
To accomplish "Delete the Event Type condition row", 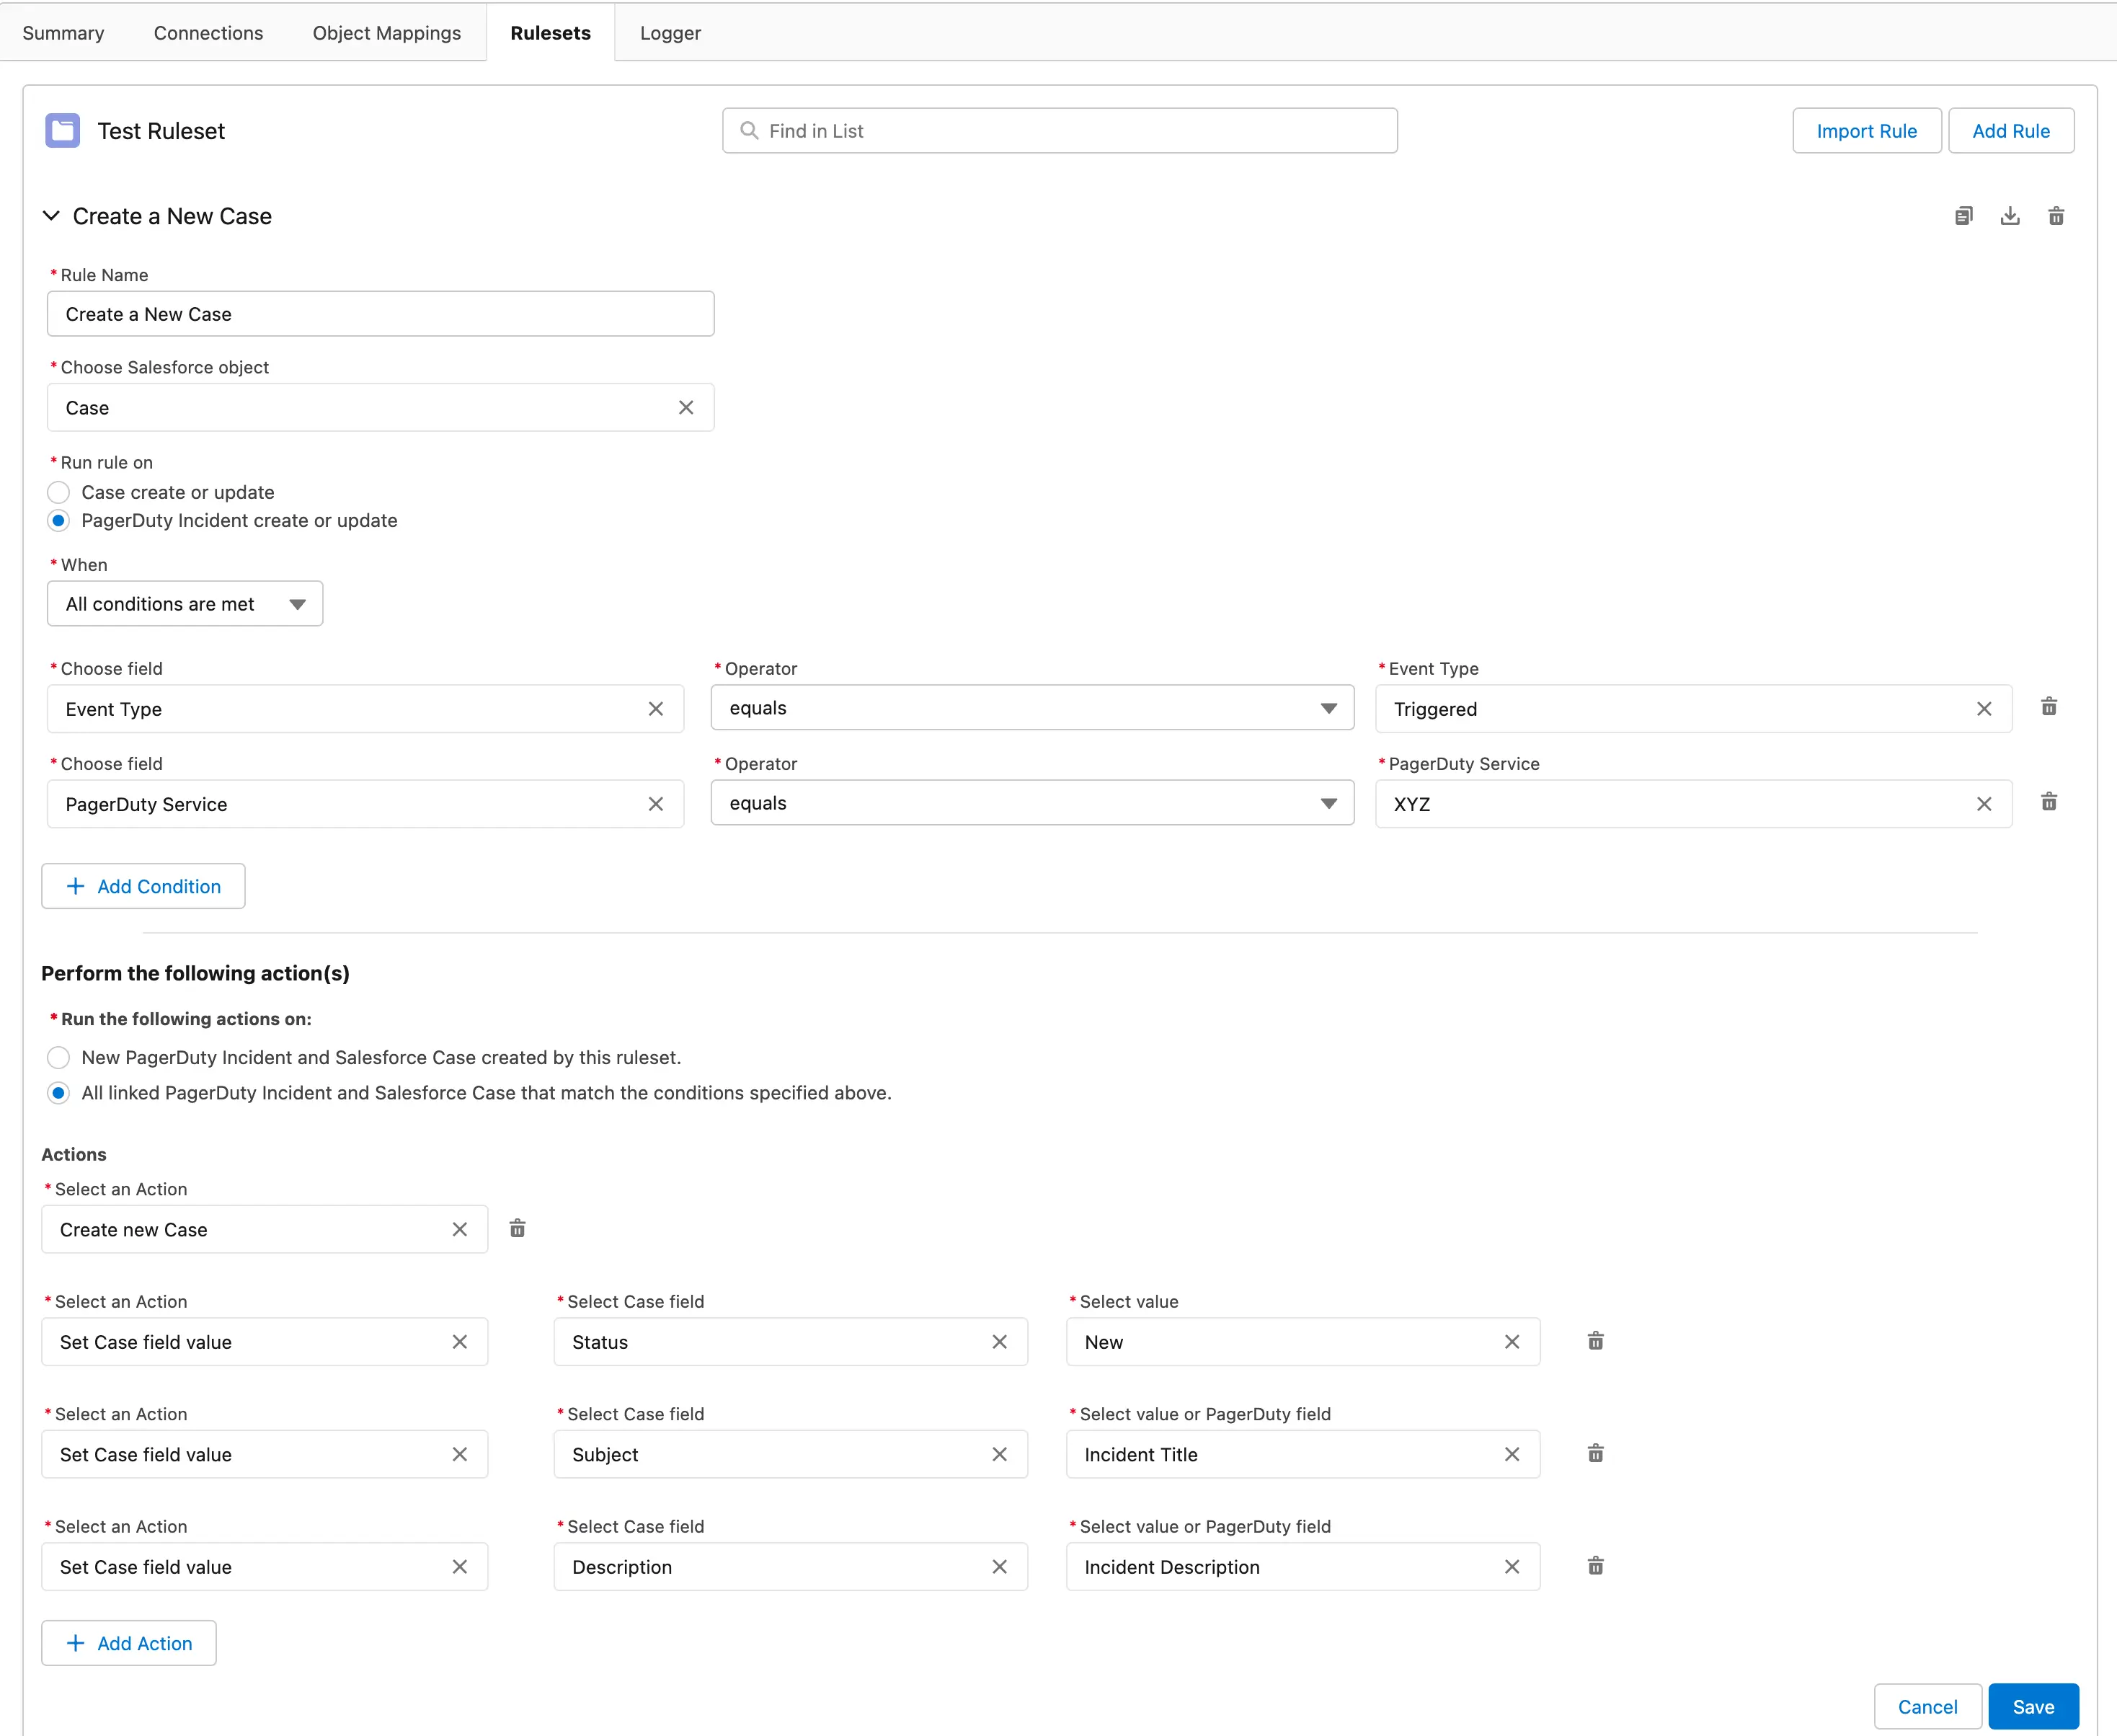I will click(x=2048, y=707).
